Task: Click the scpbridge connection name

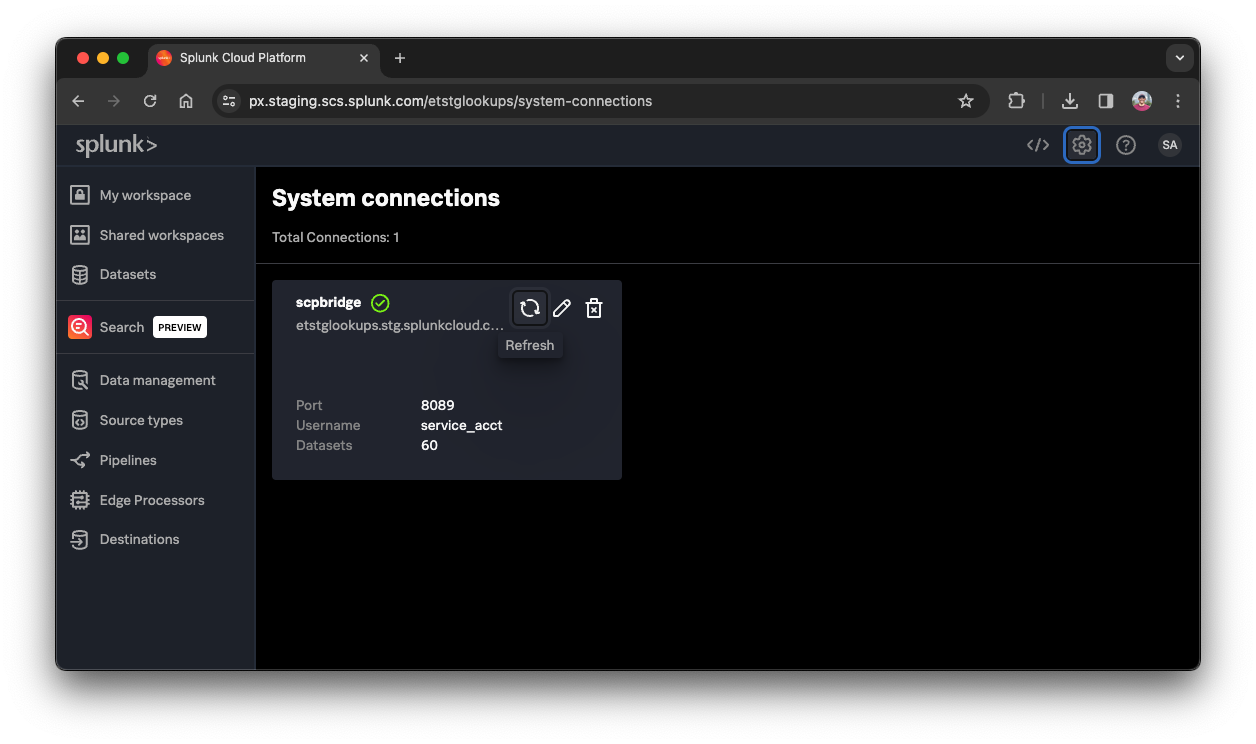Action: (x=328, y=302)
